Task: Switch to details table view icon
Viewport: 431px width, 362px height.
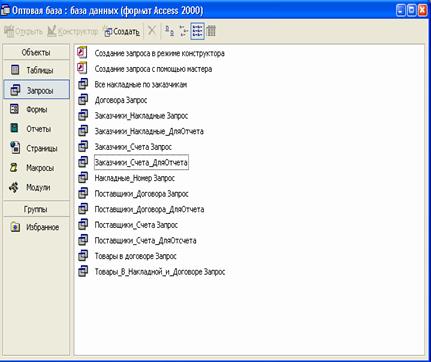Action: tap(211, 31)
